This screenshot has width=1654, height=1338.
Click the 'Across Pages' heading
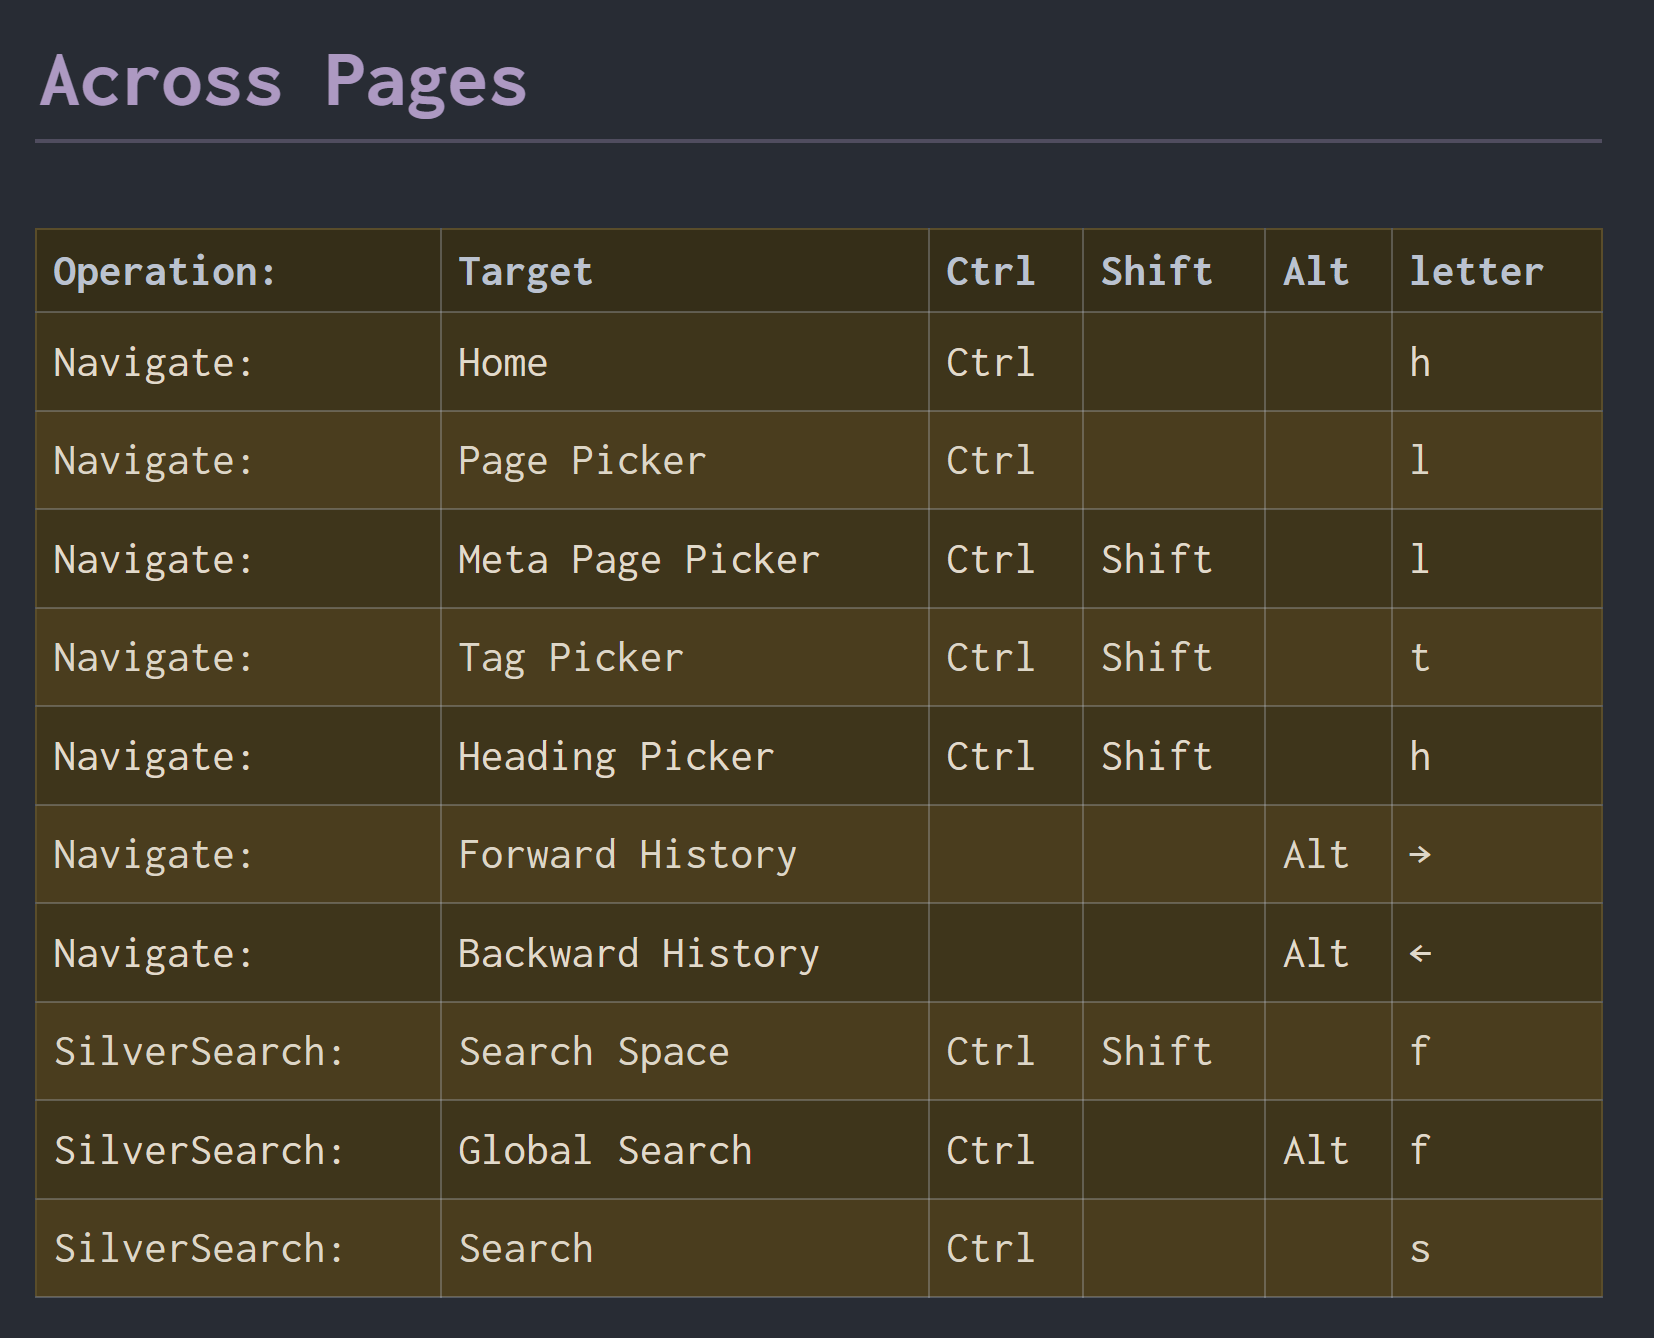click(x=283, y=81)
